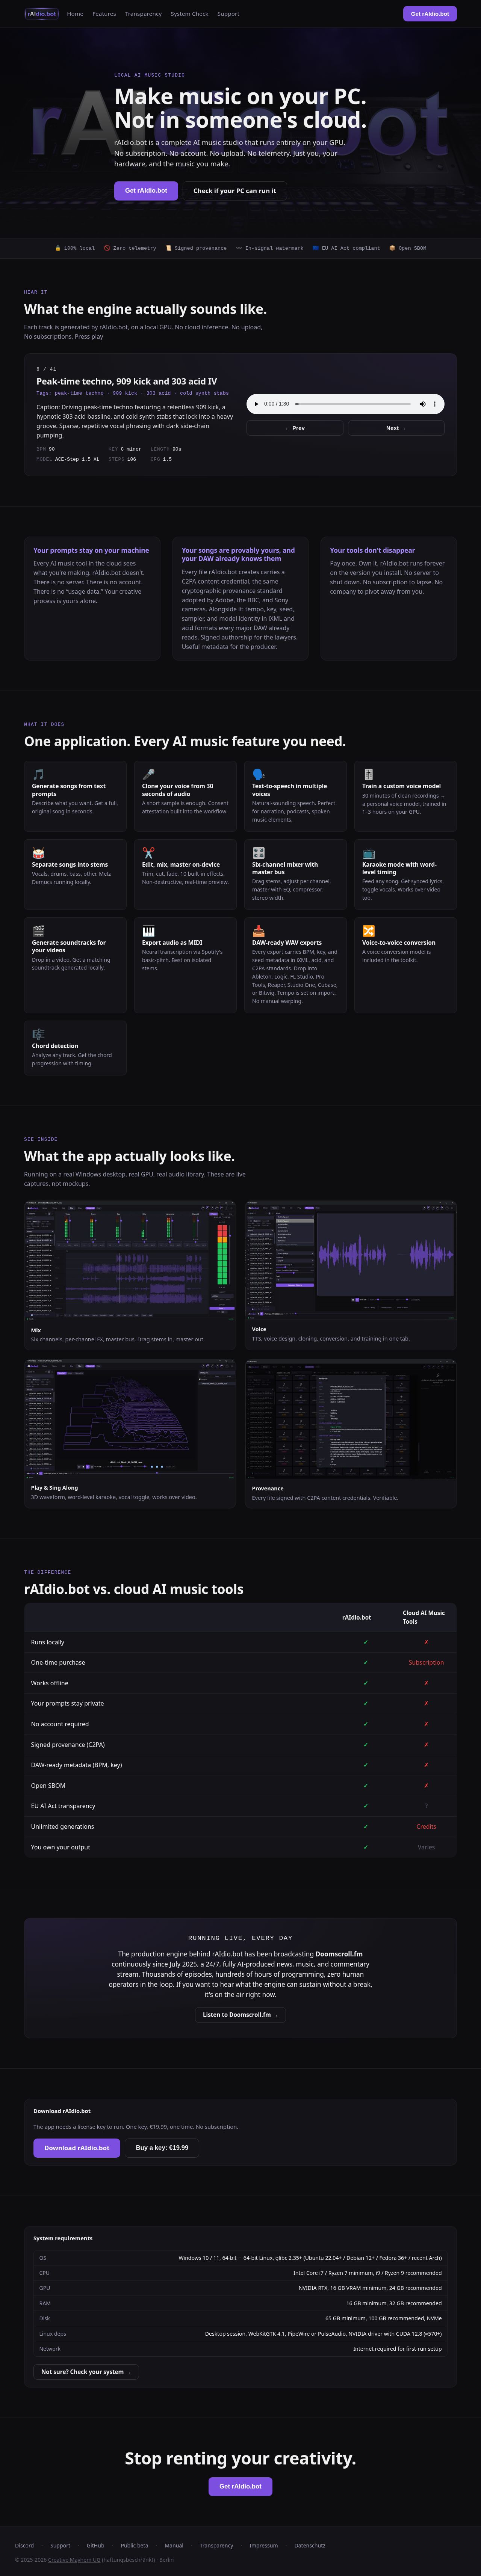Click Buy a key: €19.99

coord(162,2148)
